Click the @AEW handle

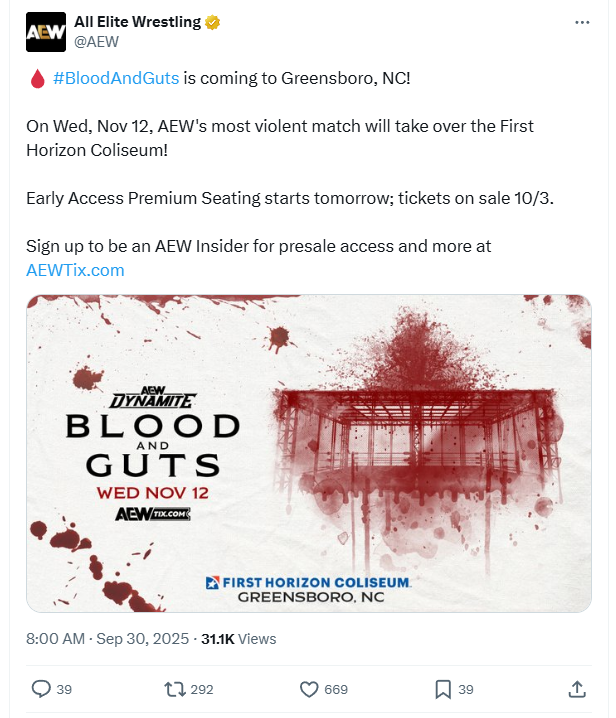coord(97,42)
